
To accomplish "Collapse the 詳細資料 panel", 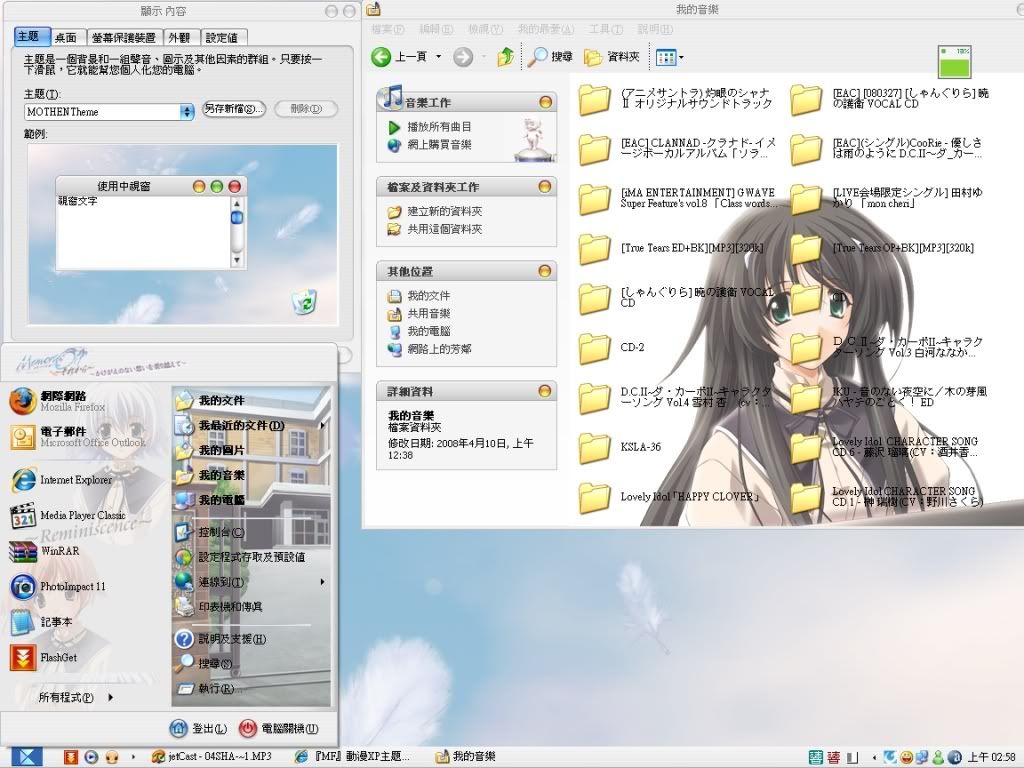I will 544,391.
